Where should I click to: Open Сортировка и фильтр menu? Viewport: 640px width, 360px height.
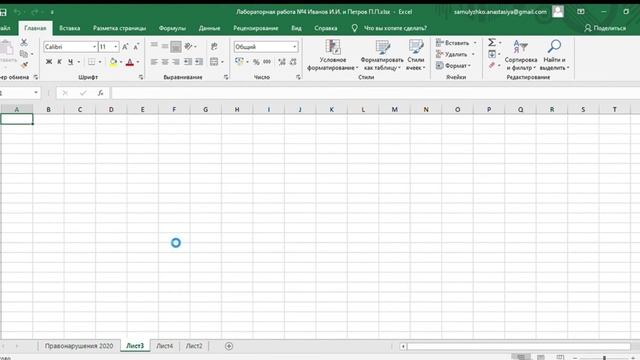521,55
